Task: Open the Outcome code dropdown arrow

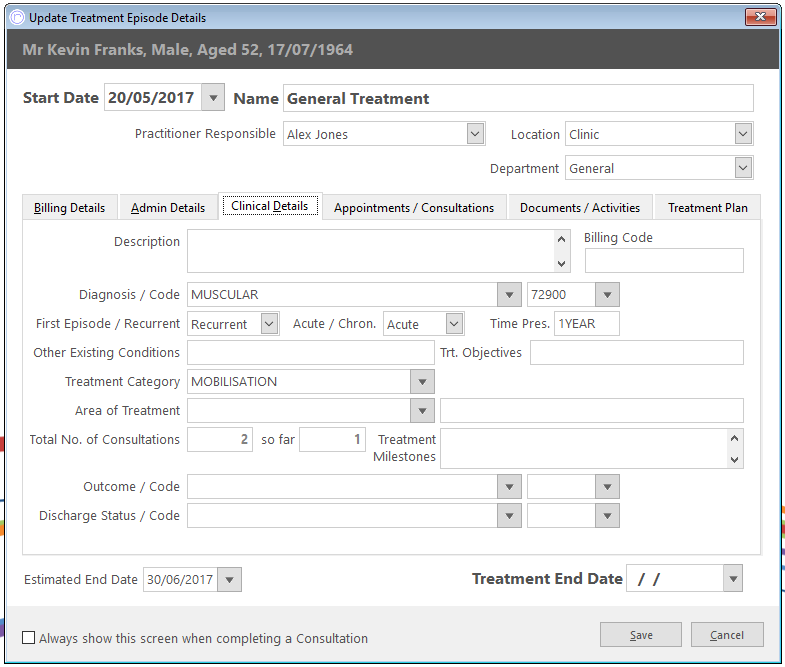Action: coord(607,487)
